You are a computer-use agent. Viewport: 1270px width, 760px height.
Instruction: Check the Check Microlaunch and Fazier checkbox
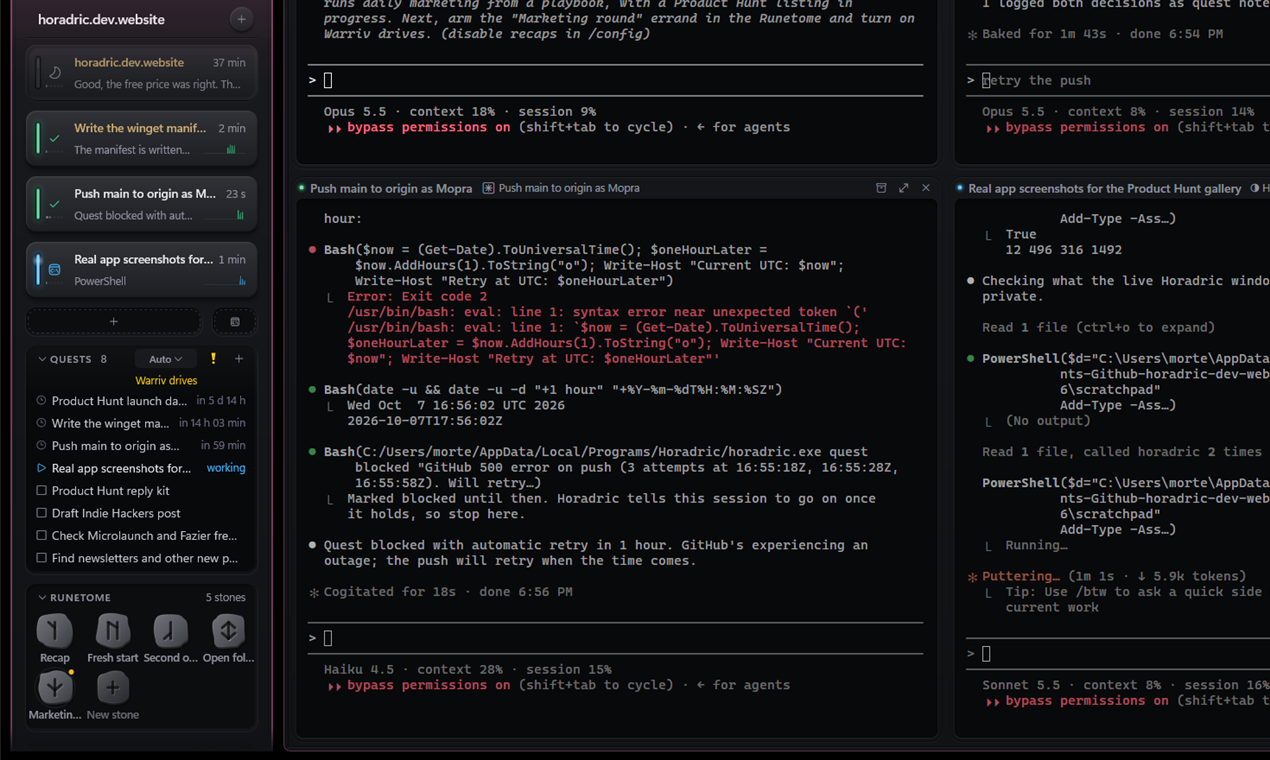41,535
